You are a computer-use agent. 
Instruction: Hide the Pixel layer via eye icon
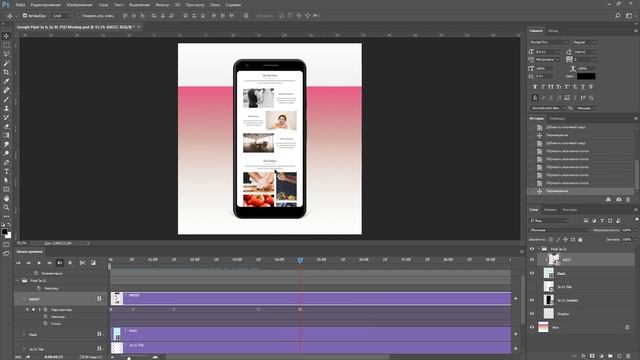[x=532, y=273]
